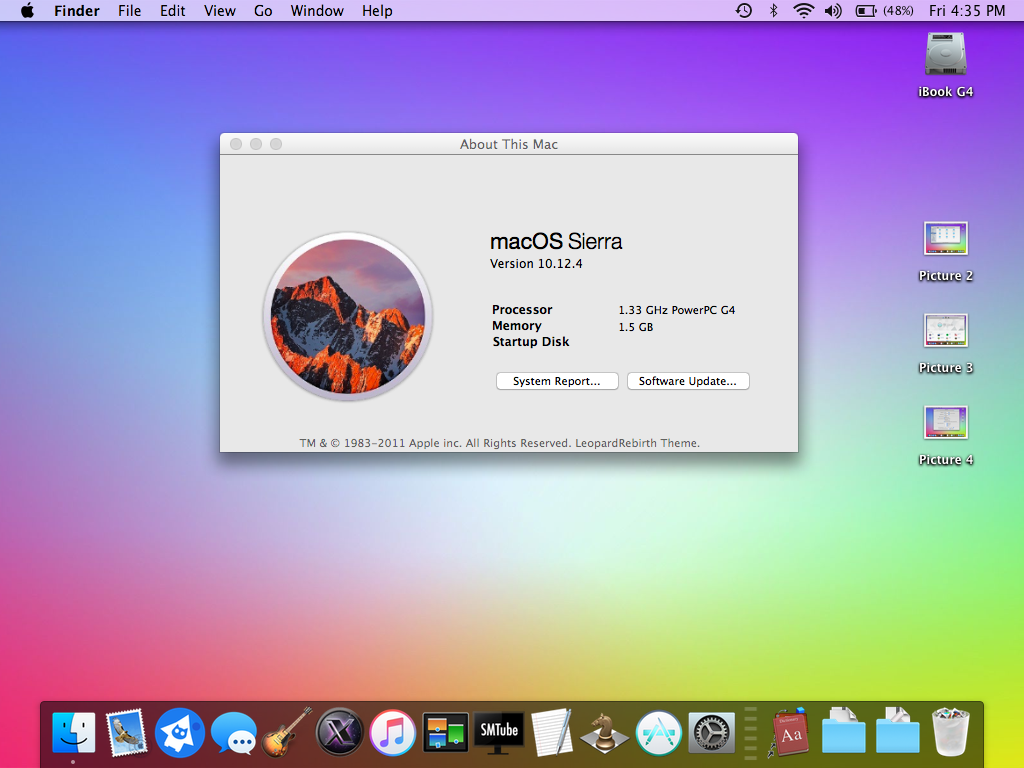Image resolution: width=1024 pixels, height=768 pixels.
Task: Open the first blue folder stack
Action: point(844,731)
